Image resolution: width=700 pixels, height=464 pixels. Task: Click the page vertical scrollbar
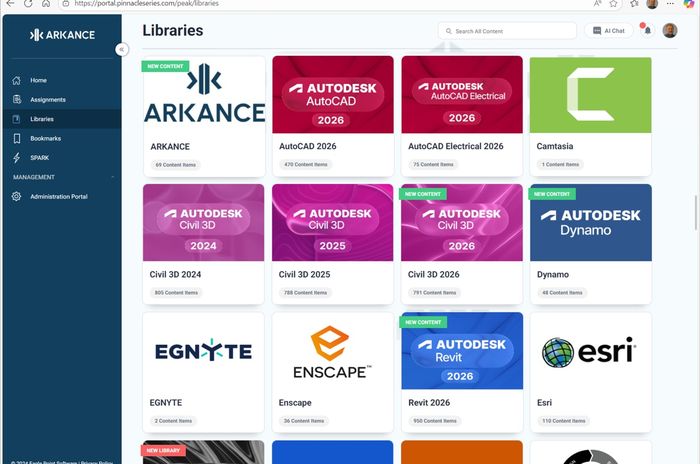tap(696, 212)
